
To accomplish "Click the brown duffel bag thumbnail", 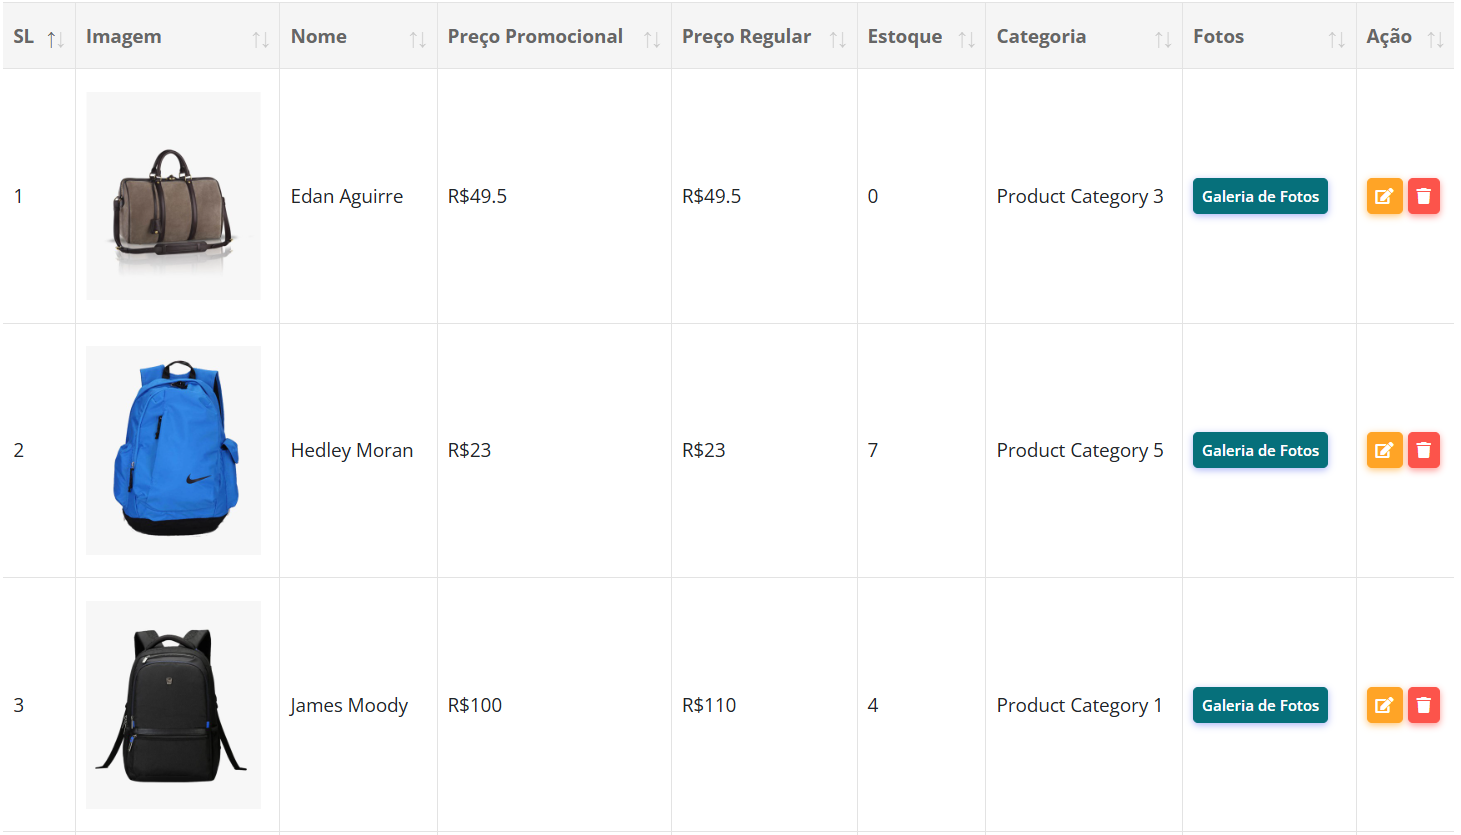I will click(x=173, y=196).
